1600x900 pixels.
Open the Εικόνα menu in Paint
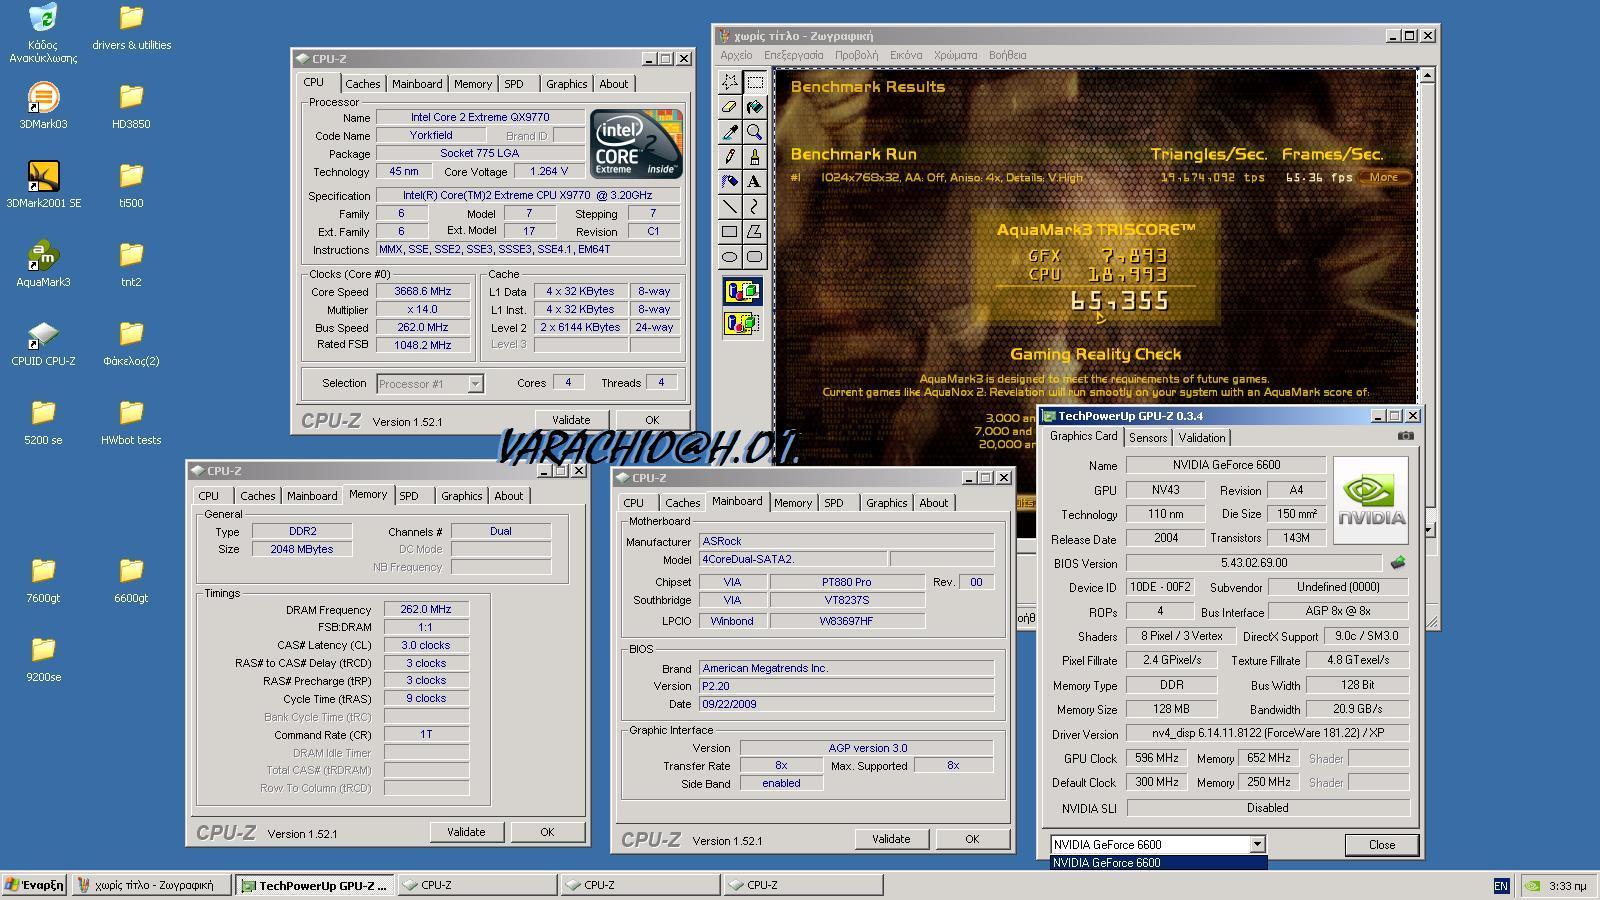coord(906,55)
